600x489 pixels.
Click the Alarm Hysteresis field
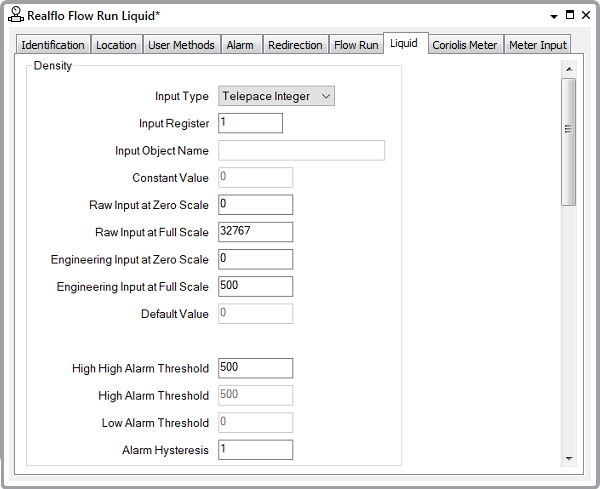[x=255, y=449]
